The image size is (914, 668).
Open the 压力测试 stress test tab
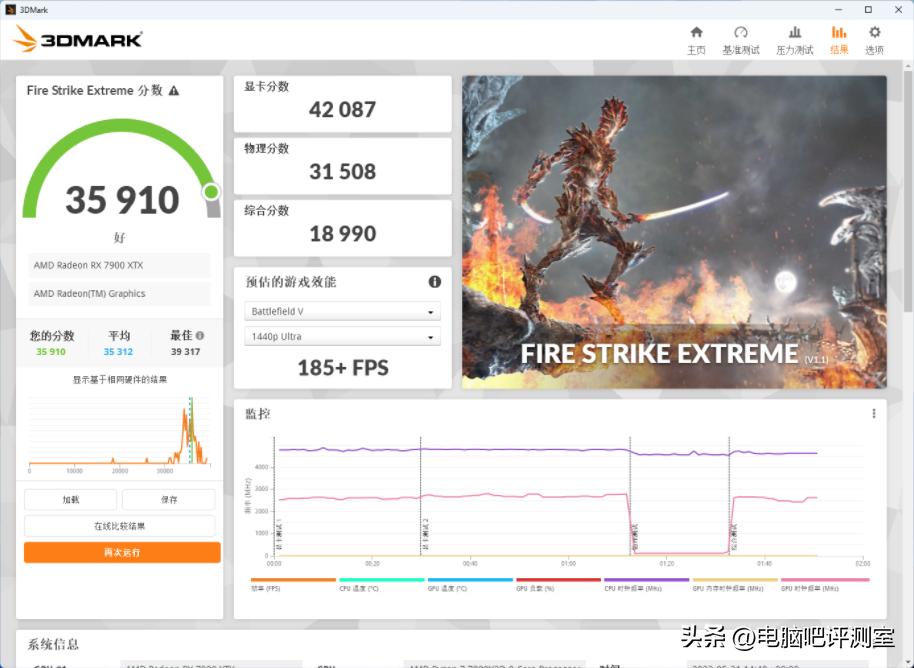coord(795,41)
